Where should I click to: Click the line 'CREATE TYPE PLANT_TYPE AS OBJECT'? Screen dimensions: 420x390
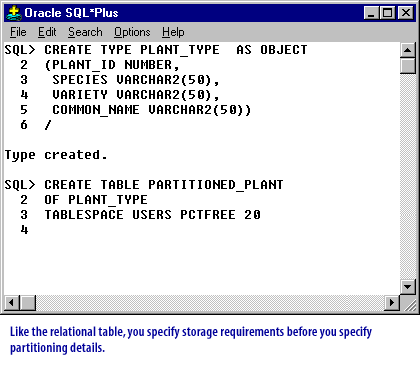coord(176,50)
